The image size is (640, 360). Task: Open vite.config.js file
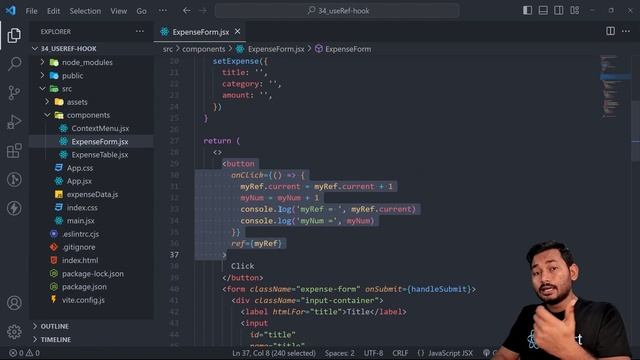tap(83, 300)
